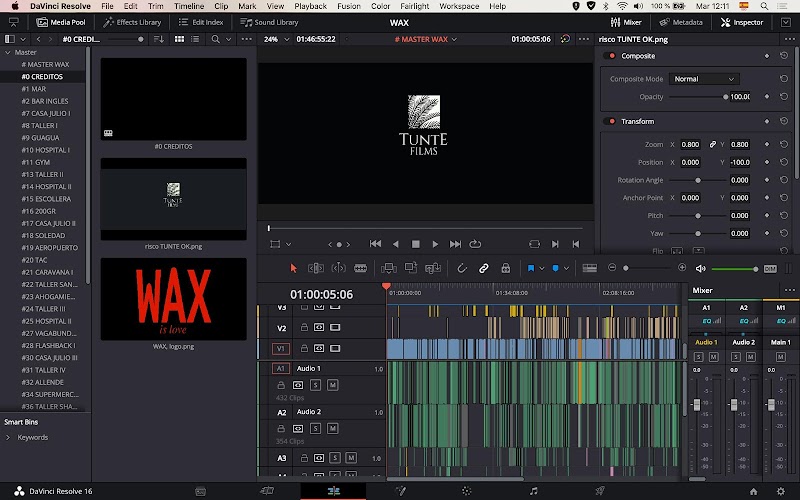
Task: Open the viewer zoom percentage dropdown
Action: (274, 39)
